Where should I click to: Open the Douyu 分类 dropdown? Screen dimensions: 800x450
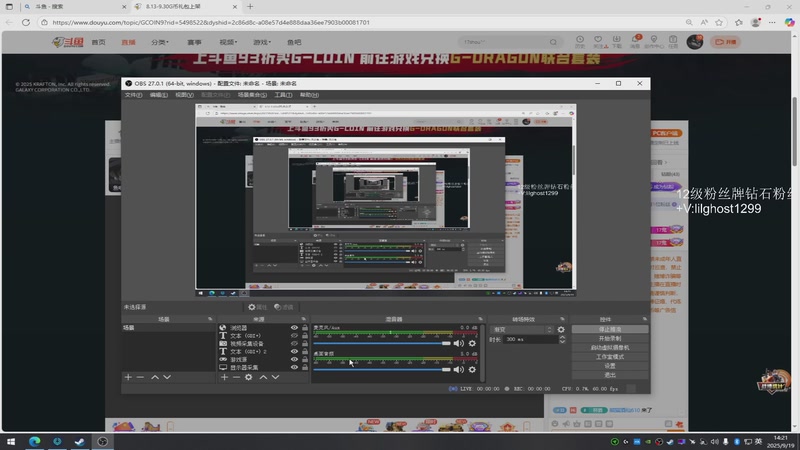click(x=160, y=42)
